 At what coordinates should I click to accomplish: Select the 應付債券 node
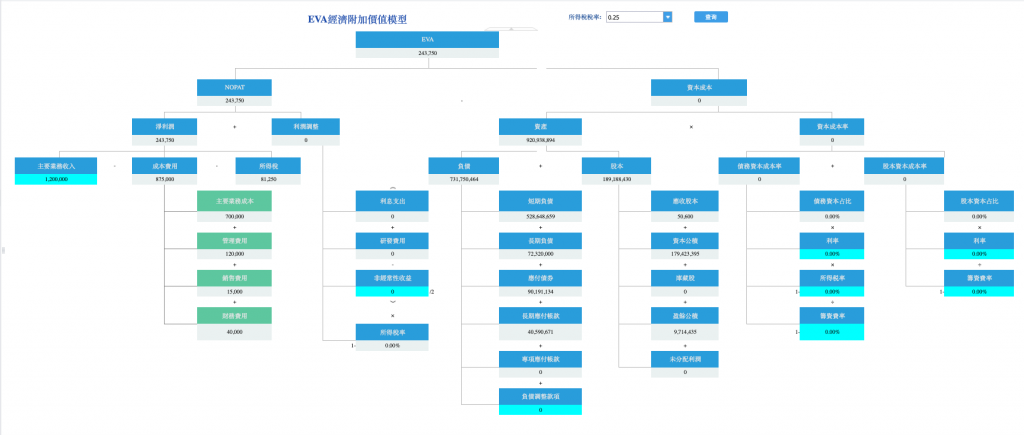tap(540, 279)
